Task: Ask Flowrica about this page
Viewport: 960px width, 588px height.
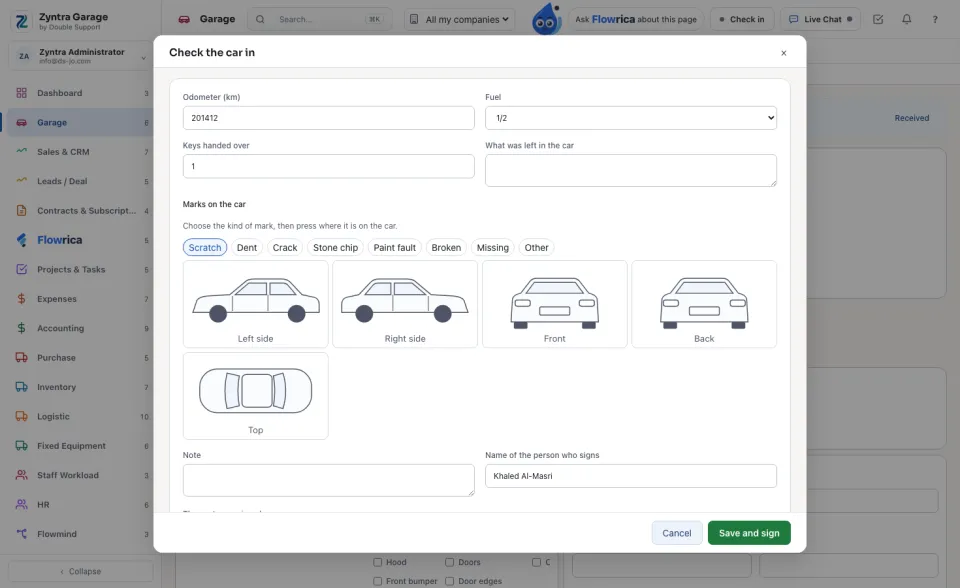Action: click(636, 19)
